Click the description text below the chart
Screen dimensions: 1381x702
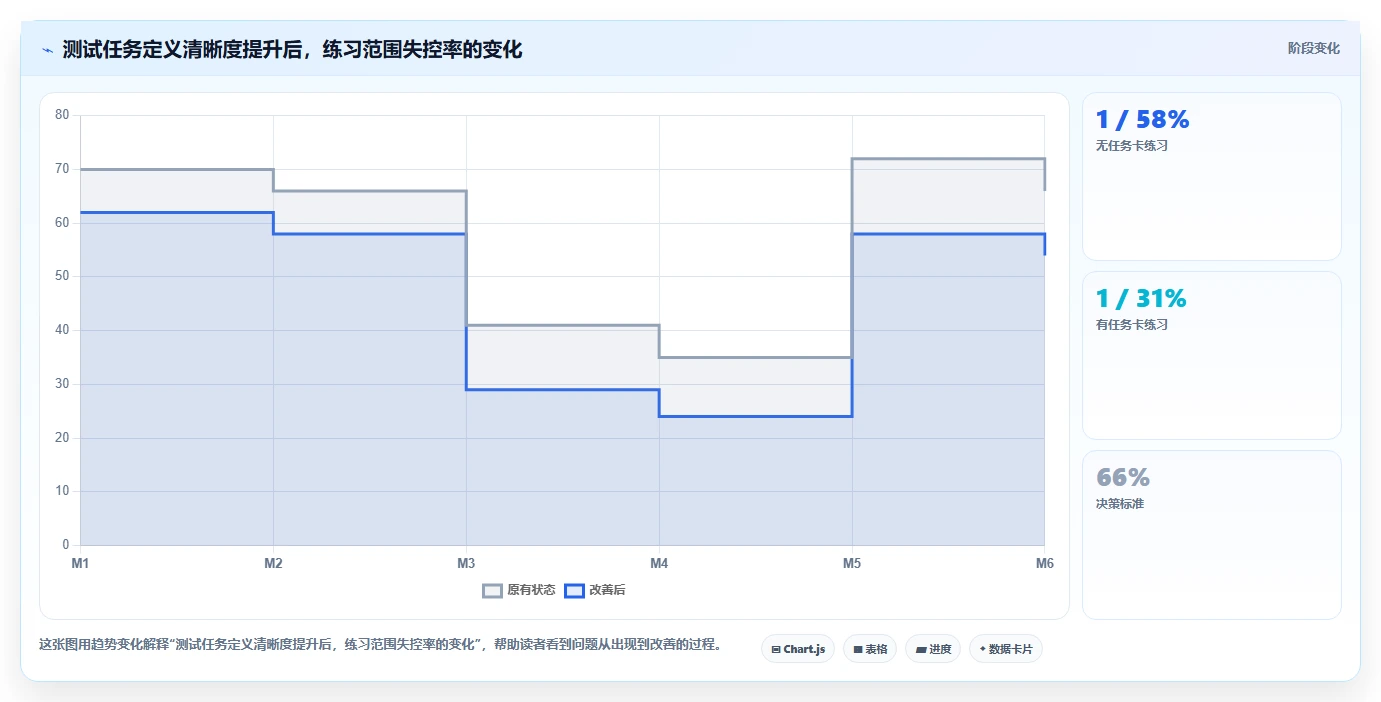[x=380, y=645]
